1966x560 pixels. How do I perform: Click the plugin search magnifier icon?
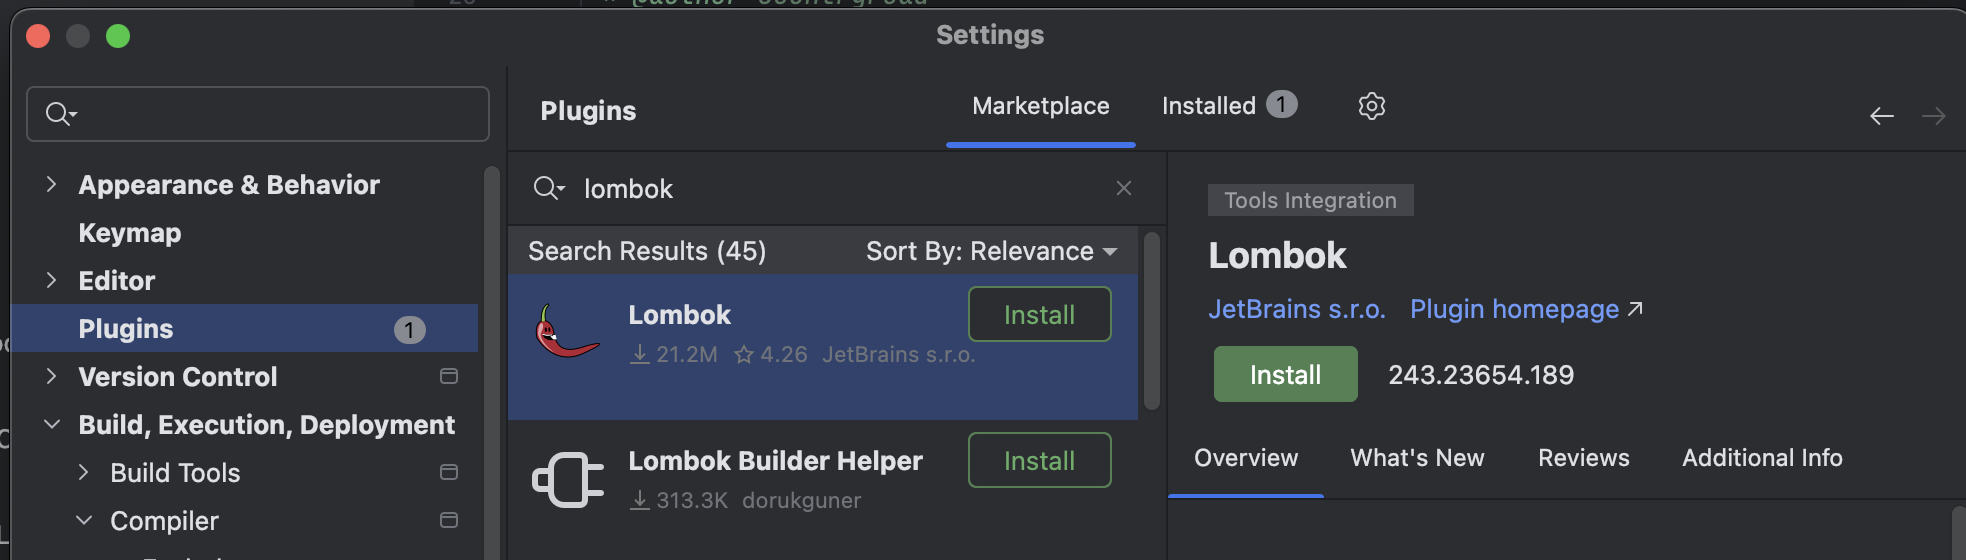pos(549,188)
